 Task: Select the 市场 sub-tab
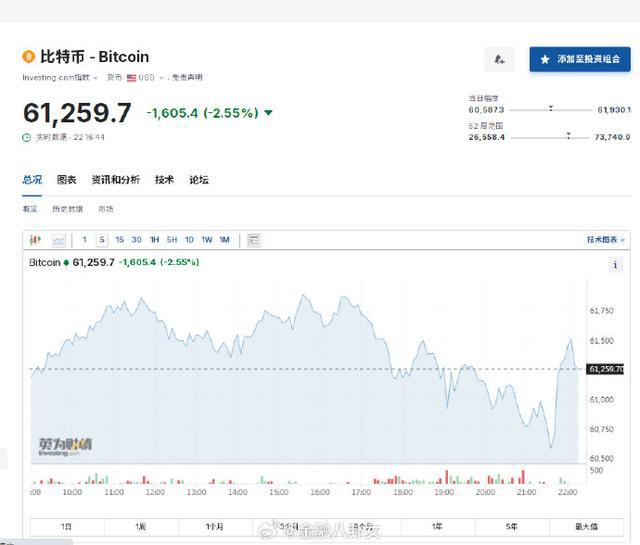point(106,209)
